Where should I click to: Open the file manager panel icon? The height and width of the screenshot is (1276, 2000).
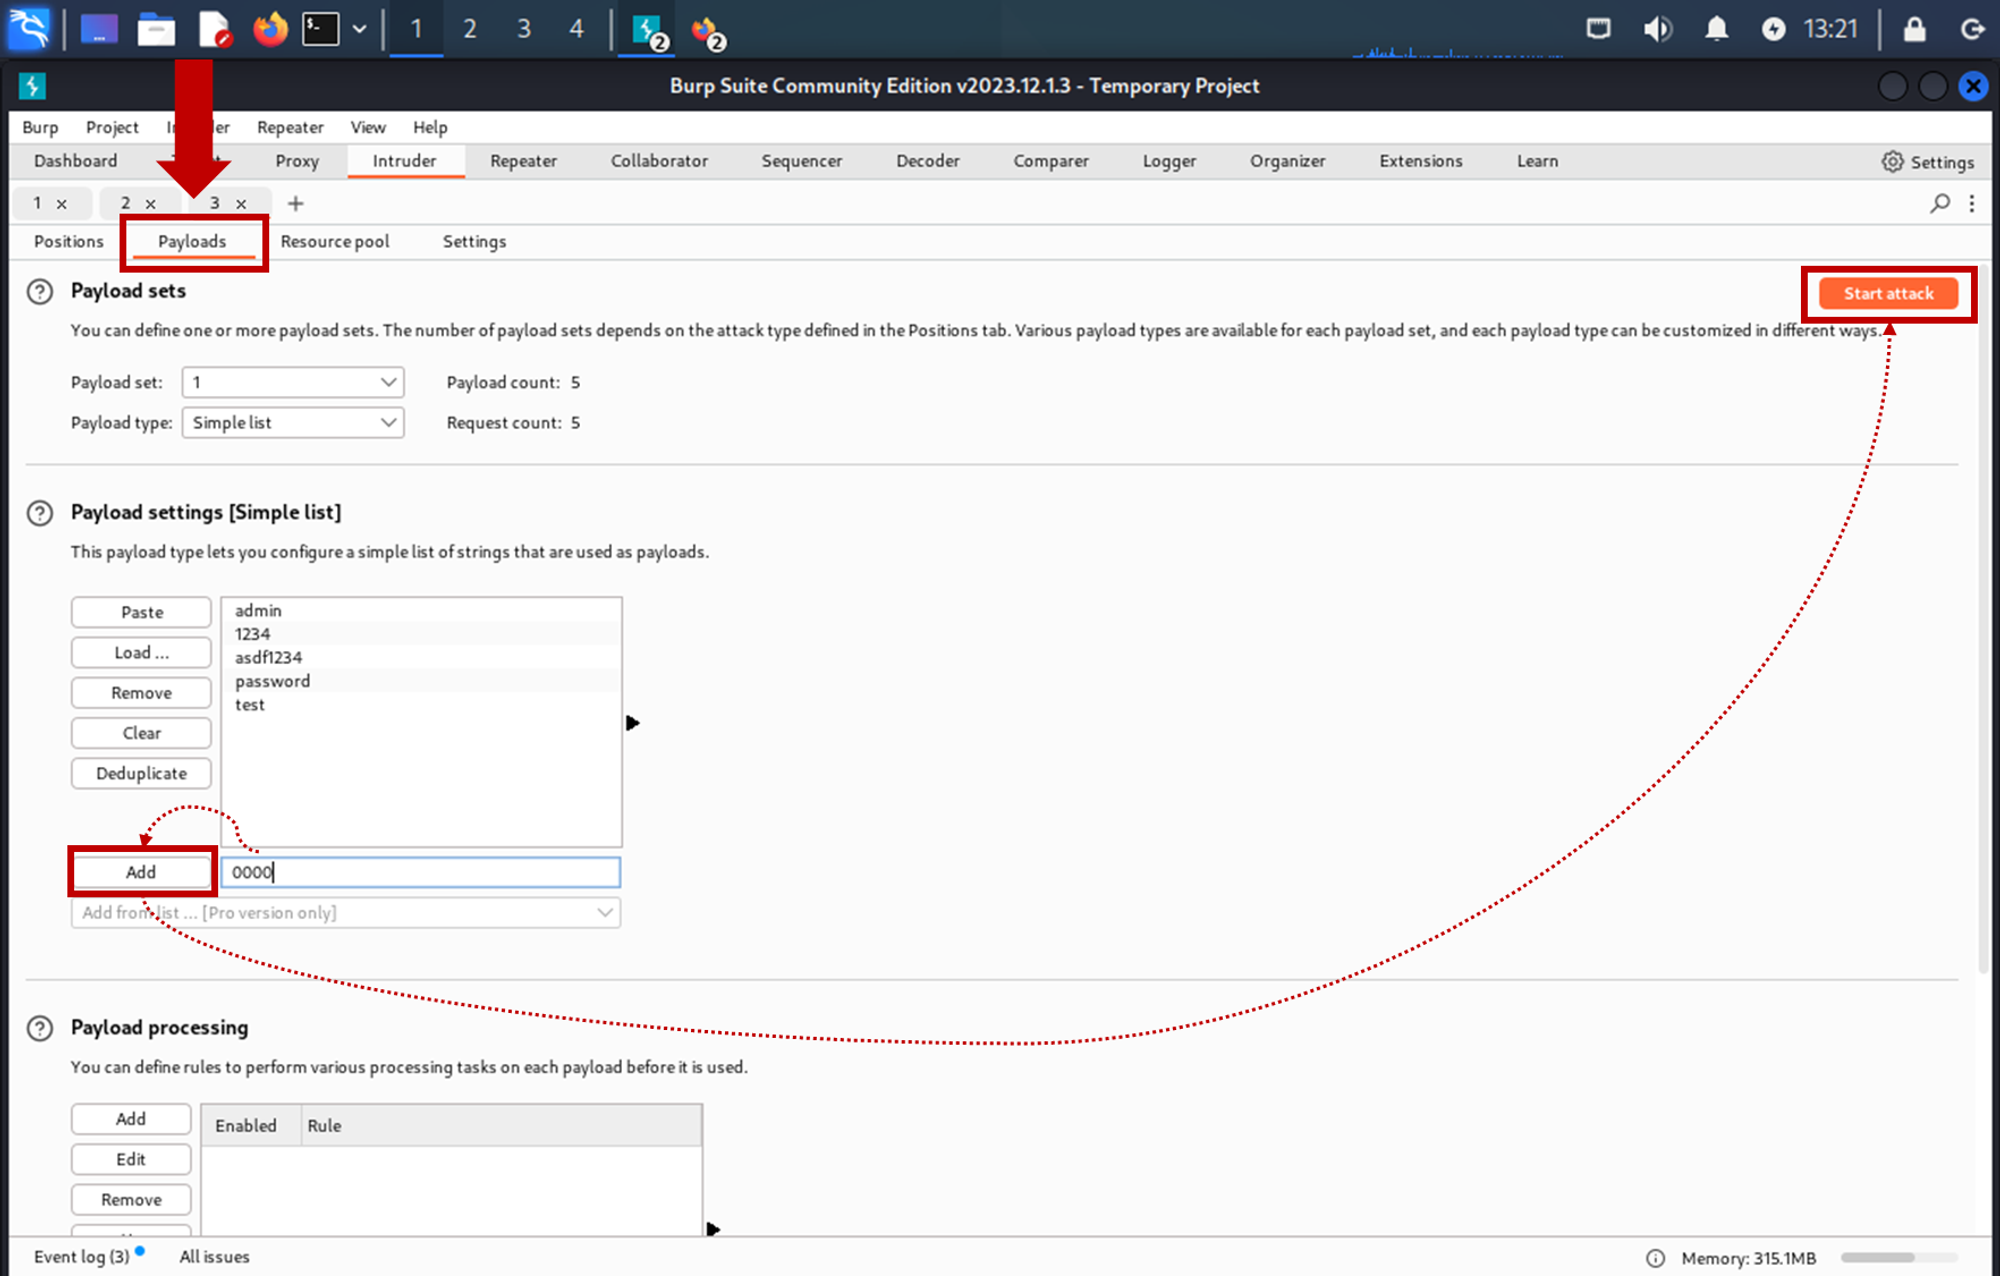tap(156, 29)
